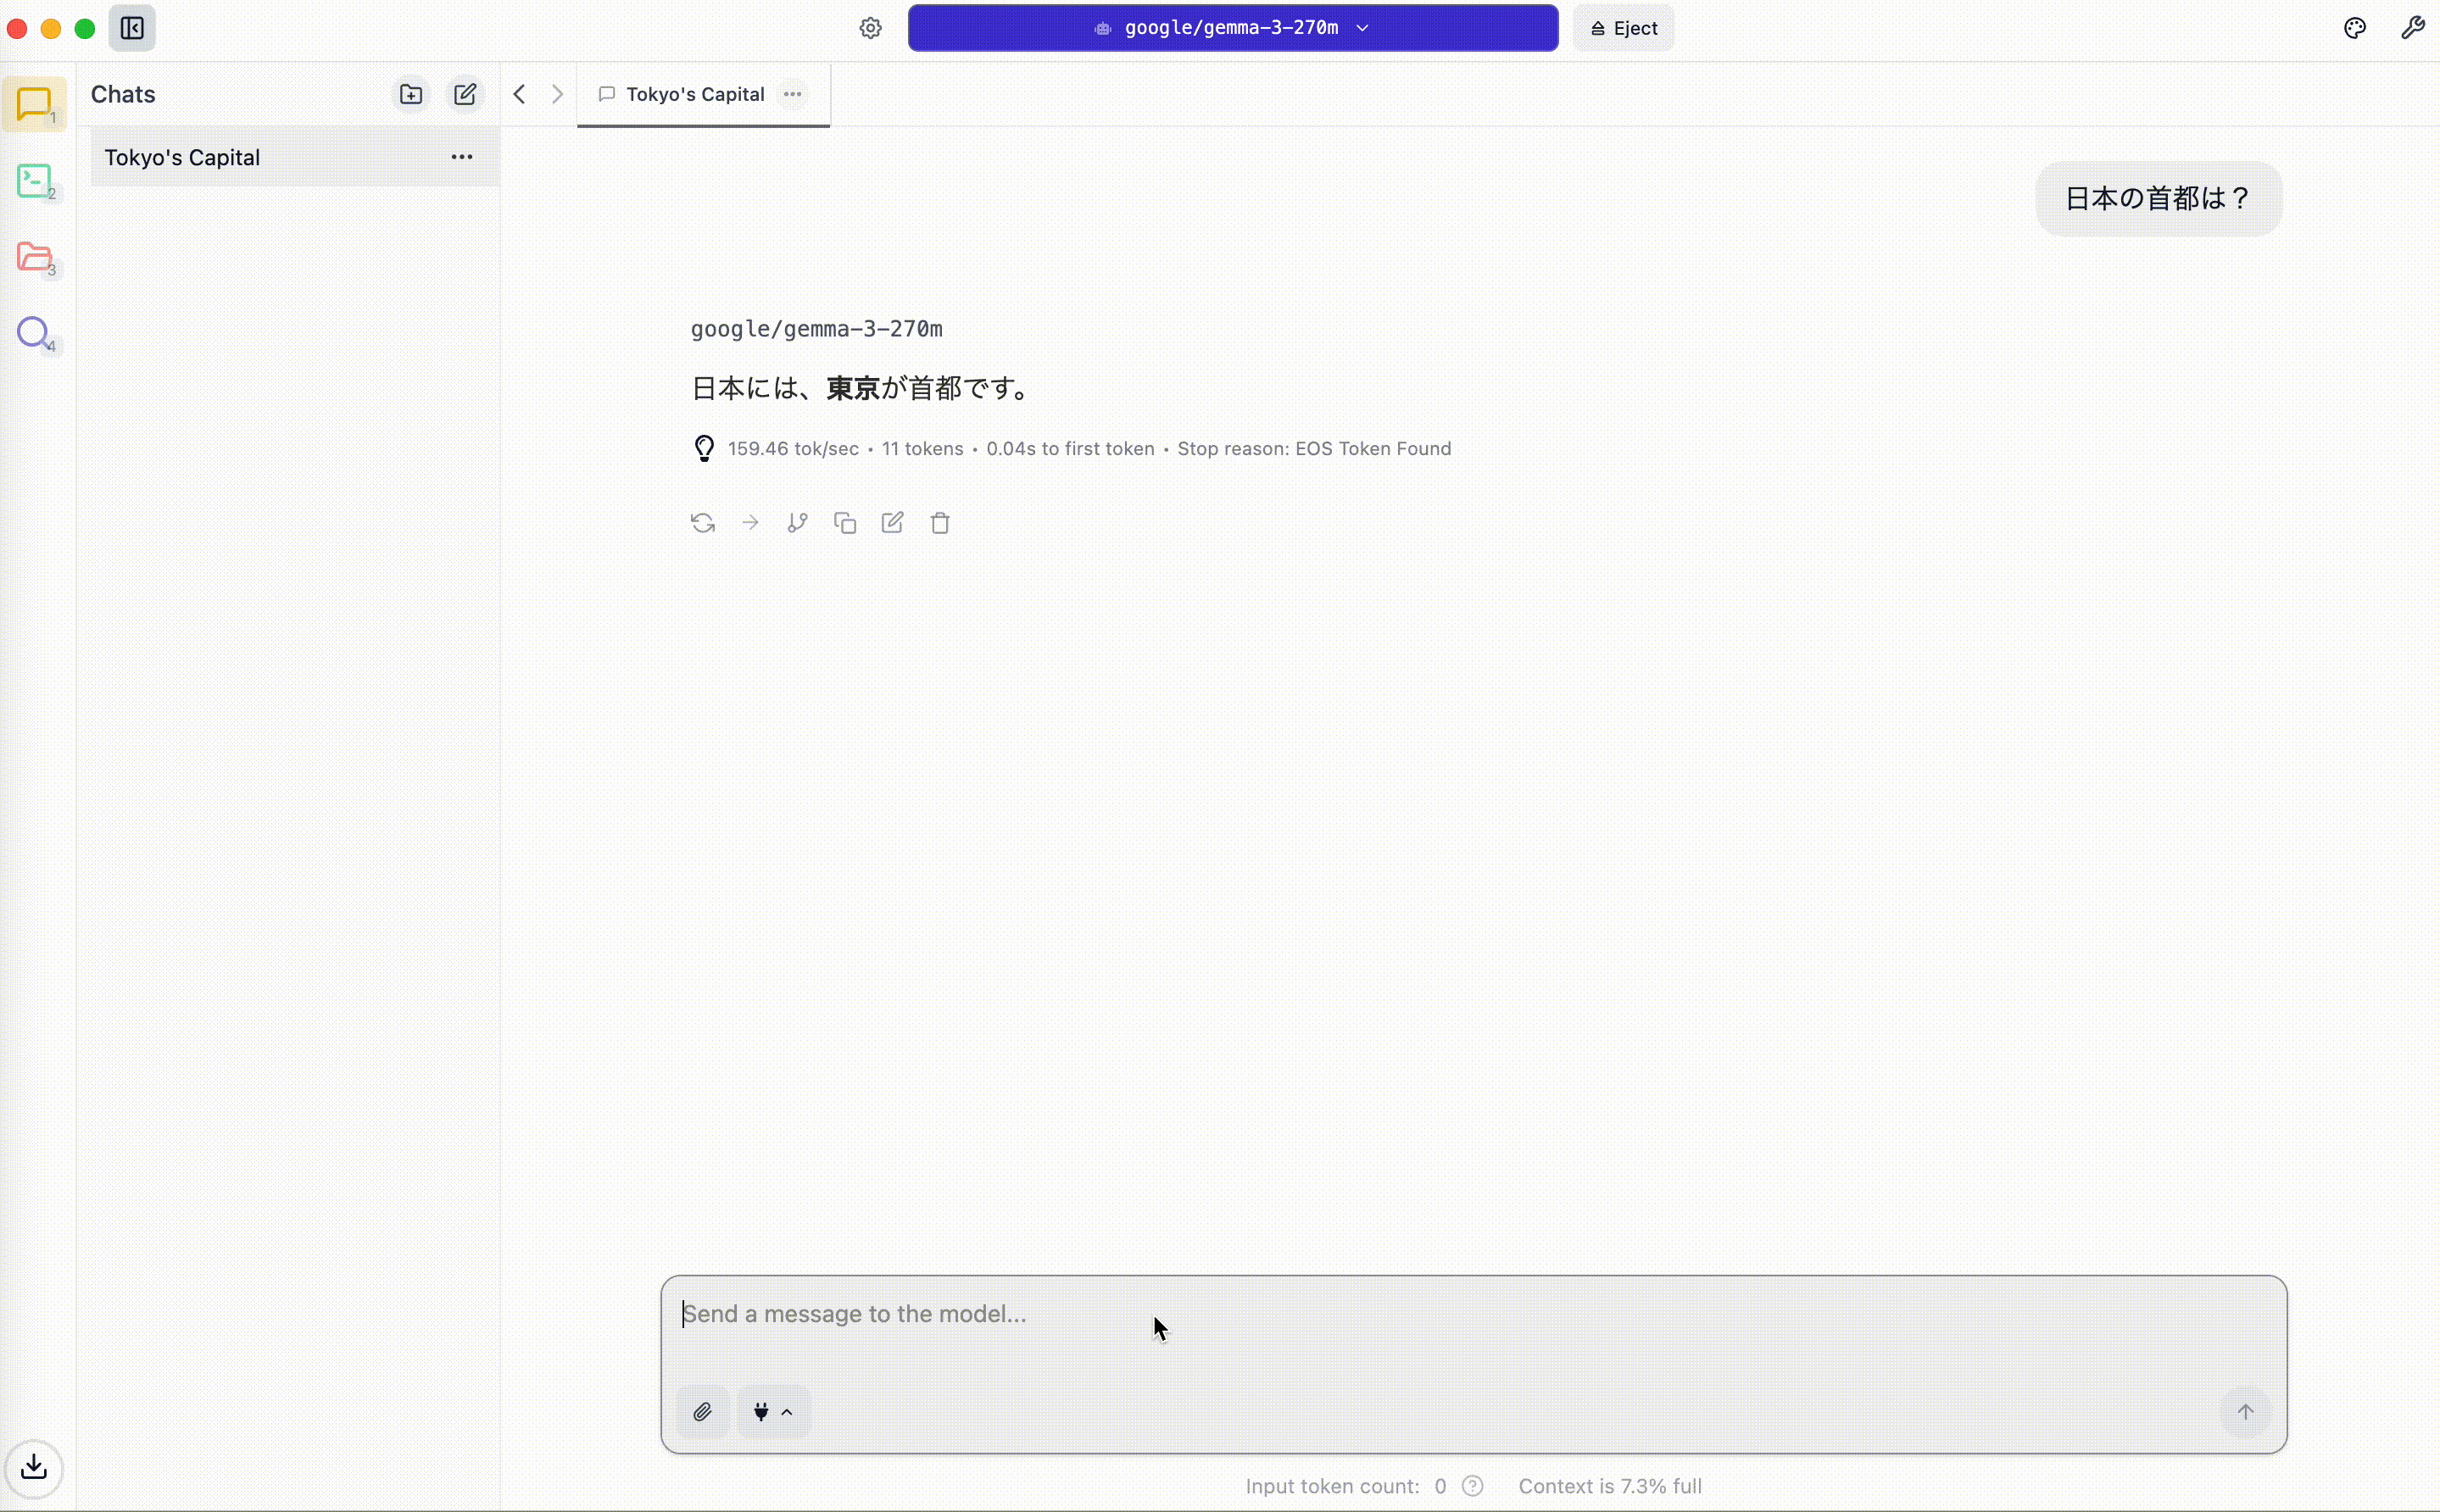Edit the assistant message
2440x1512 pixels.
tap(892, 523)
